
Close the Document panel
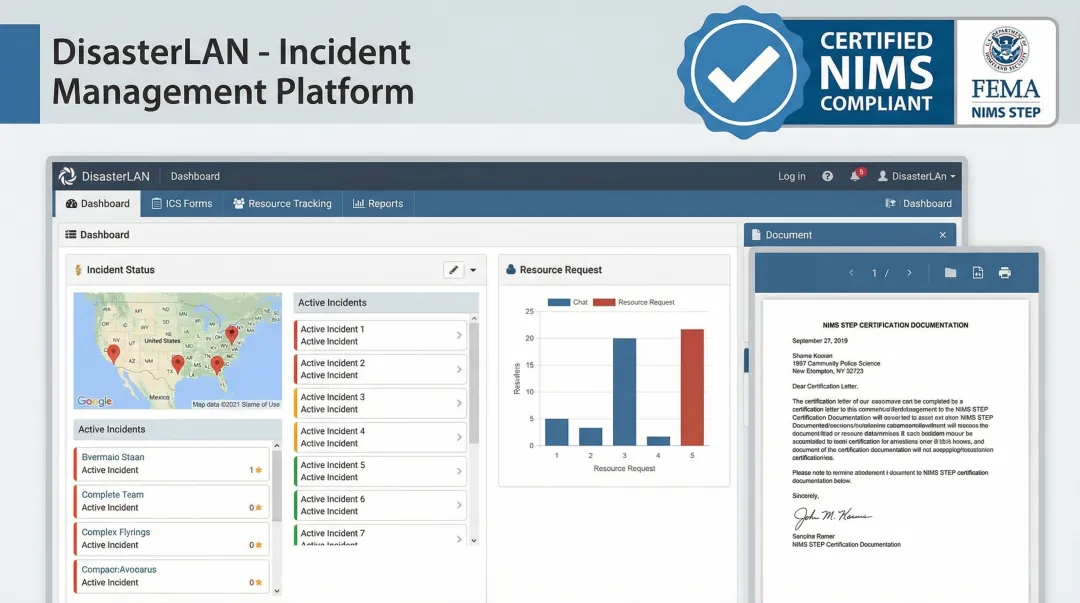pos(942,235)
